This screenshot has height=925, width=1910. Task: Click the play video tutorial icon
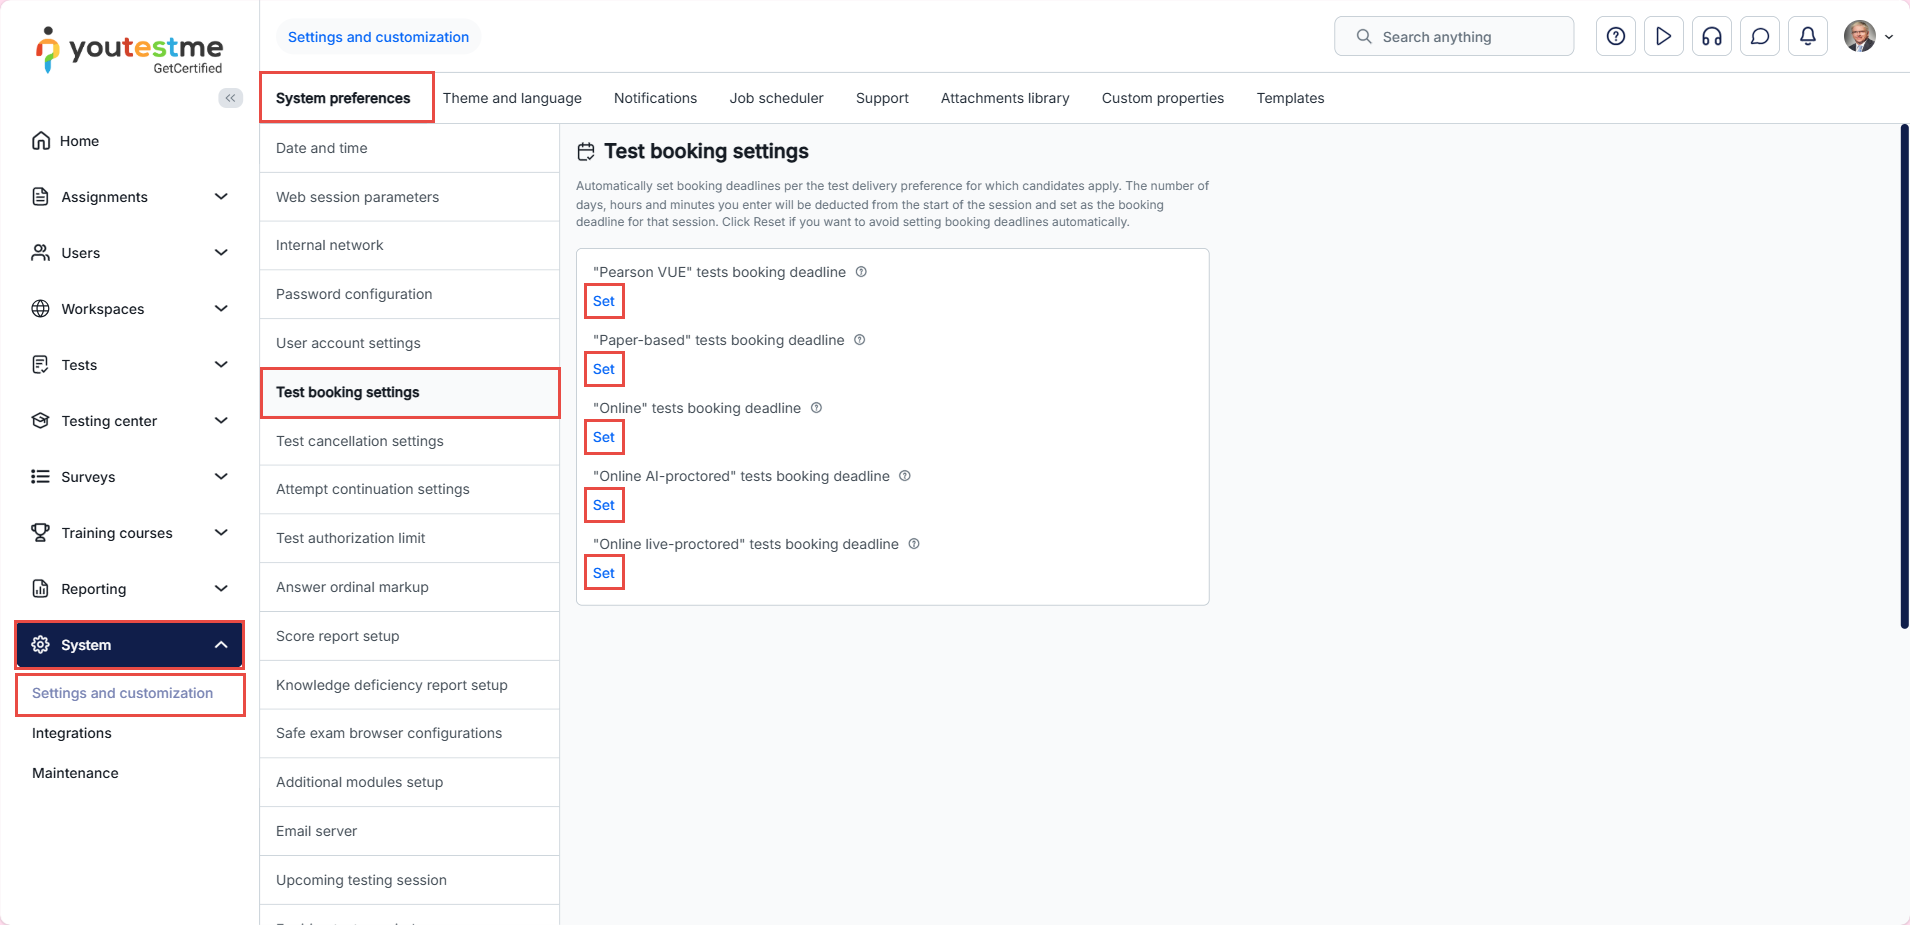pos(1663,37)
